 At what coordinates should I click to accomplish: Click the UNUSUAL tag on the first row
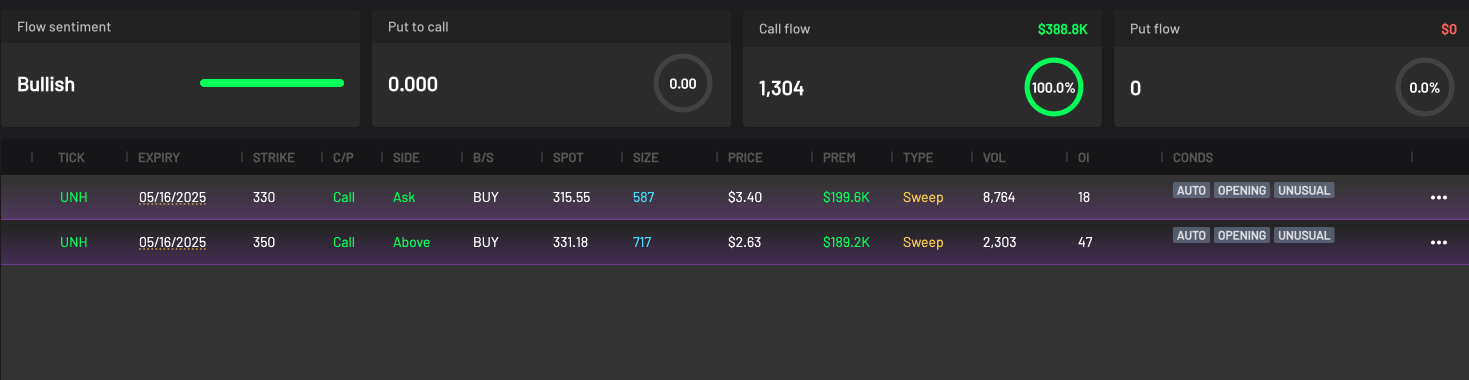point(1304,190)
